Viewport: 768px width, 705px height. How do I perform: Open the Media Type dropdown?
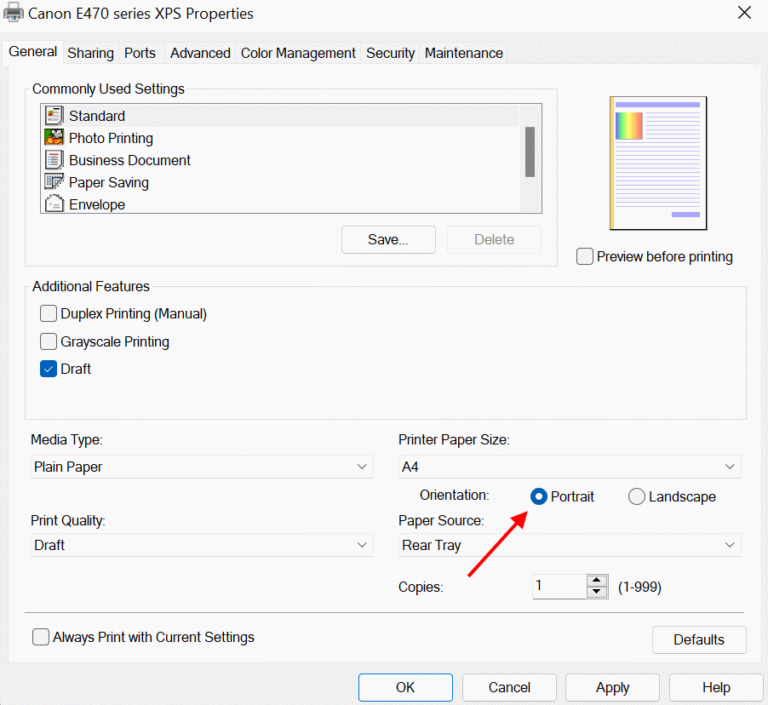pos(201,467)
